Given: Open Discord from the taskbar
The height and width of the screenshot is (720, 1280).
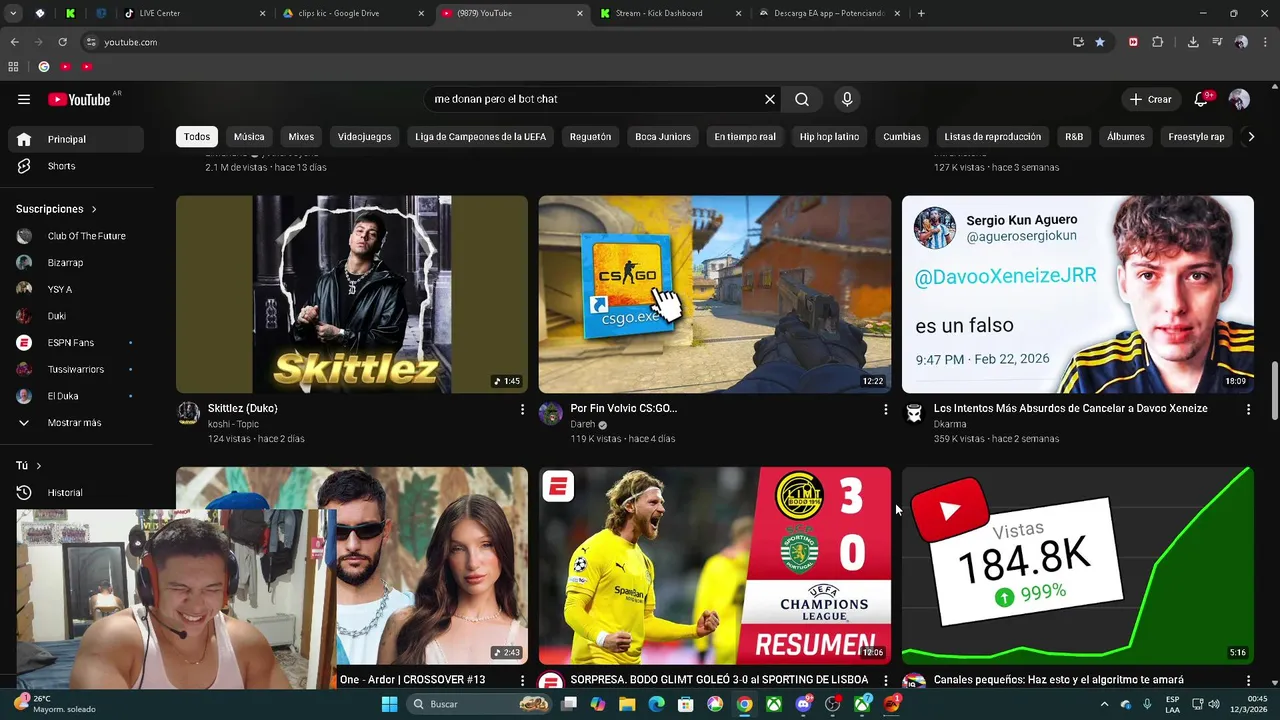Looking at the screenshot, I should [803, 704].
